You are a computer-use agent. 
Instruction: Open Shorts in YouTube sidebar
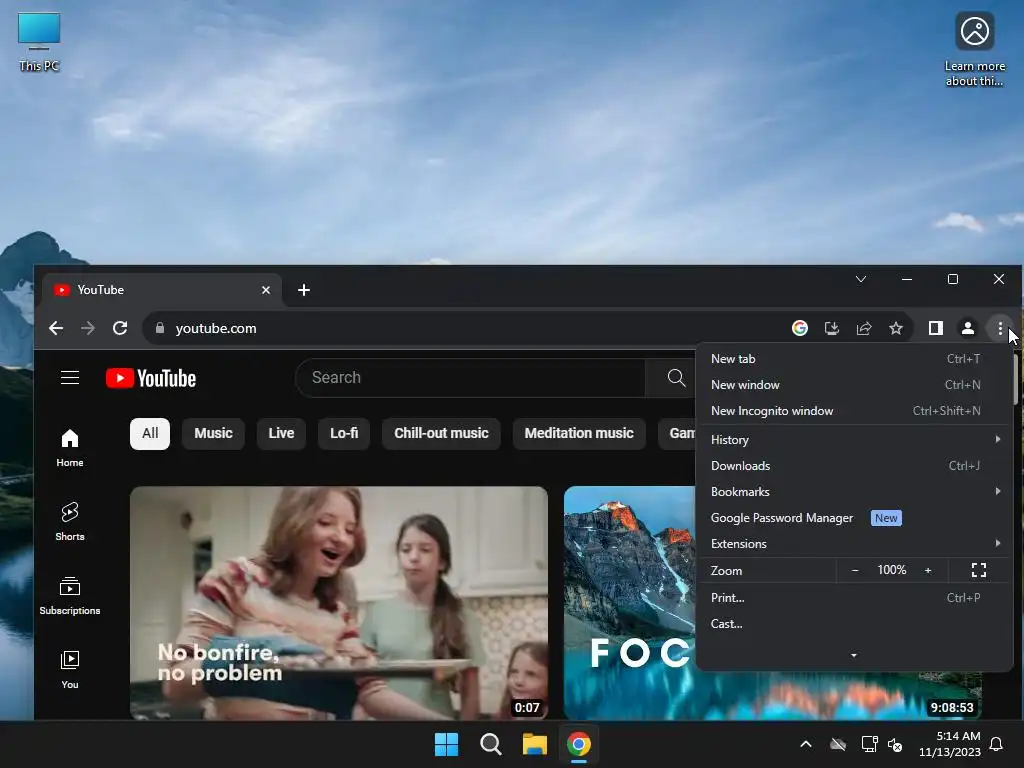[70, 522]
